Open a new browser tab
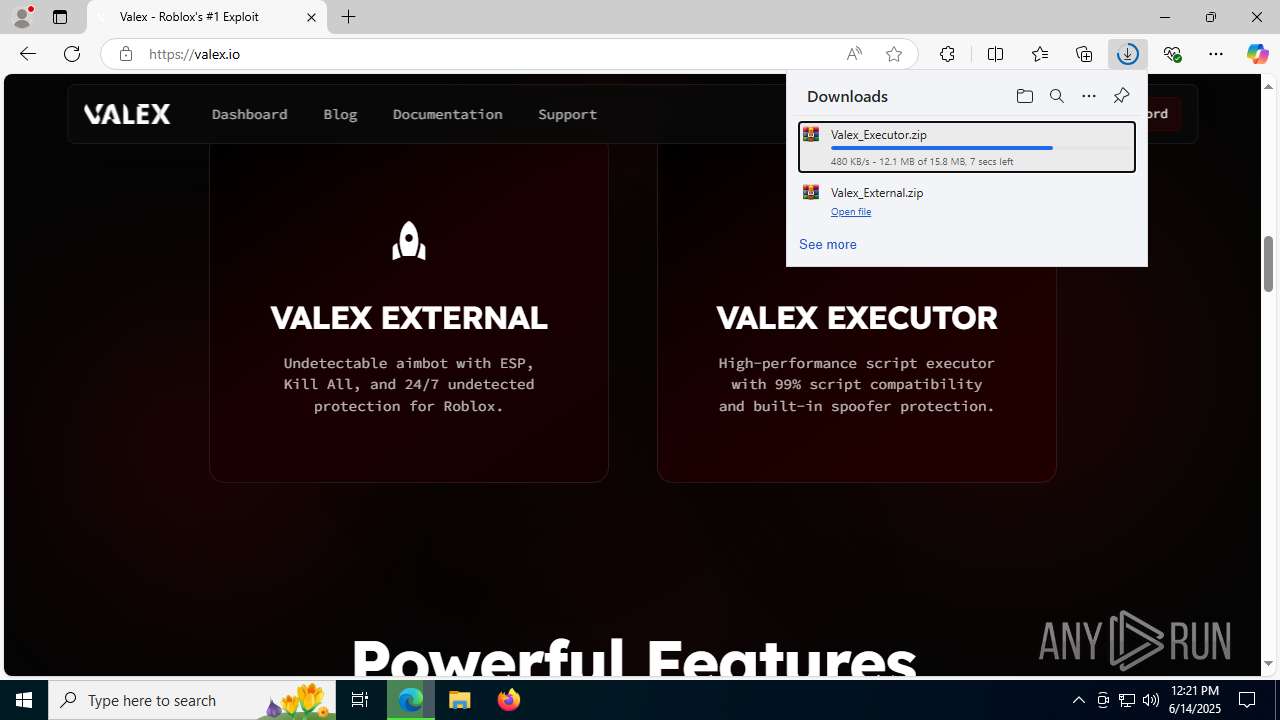Viewport: 1280px width, 720px height. (x=348, y=17)
